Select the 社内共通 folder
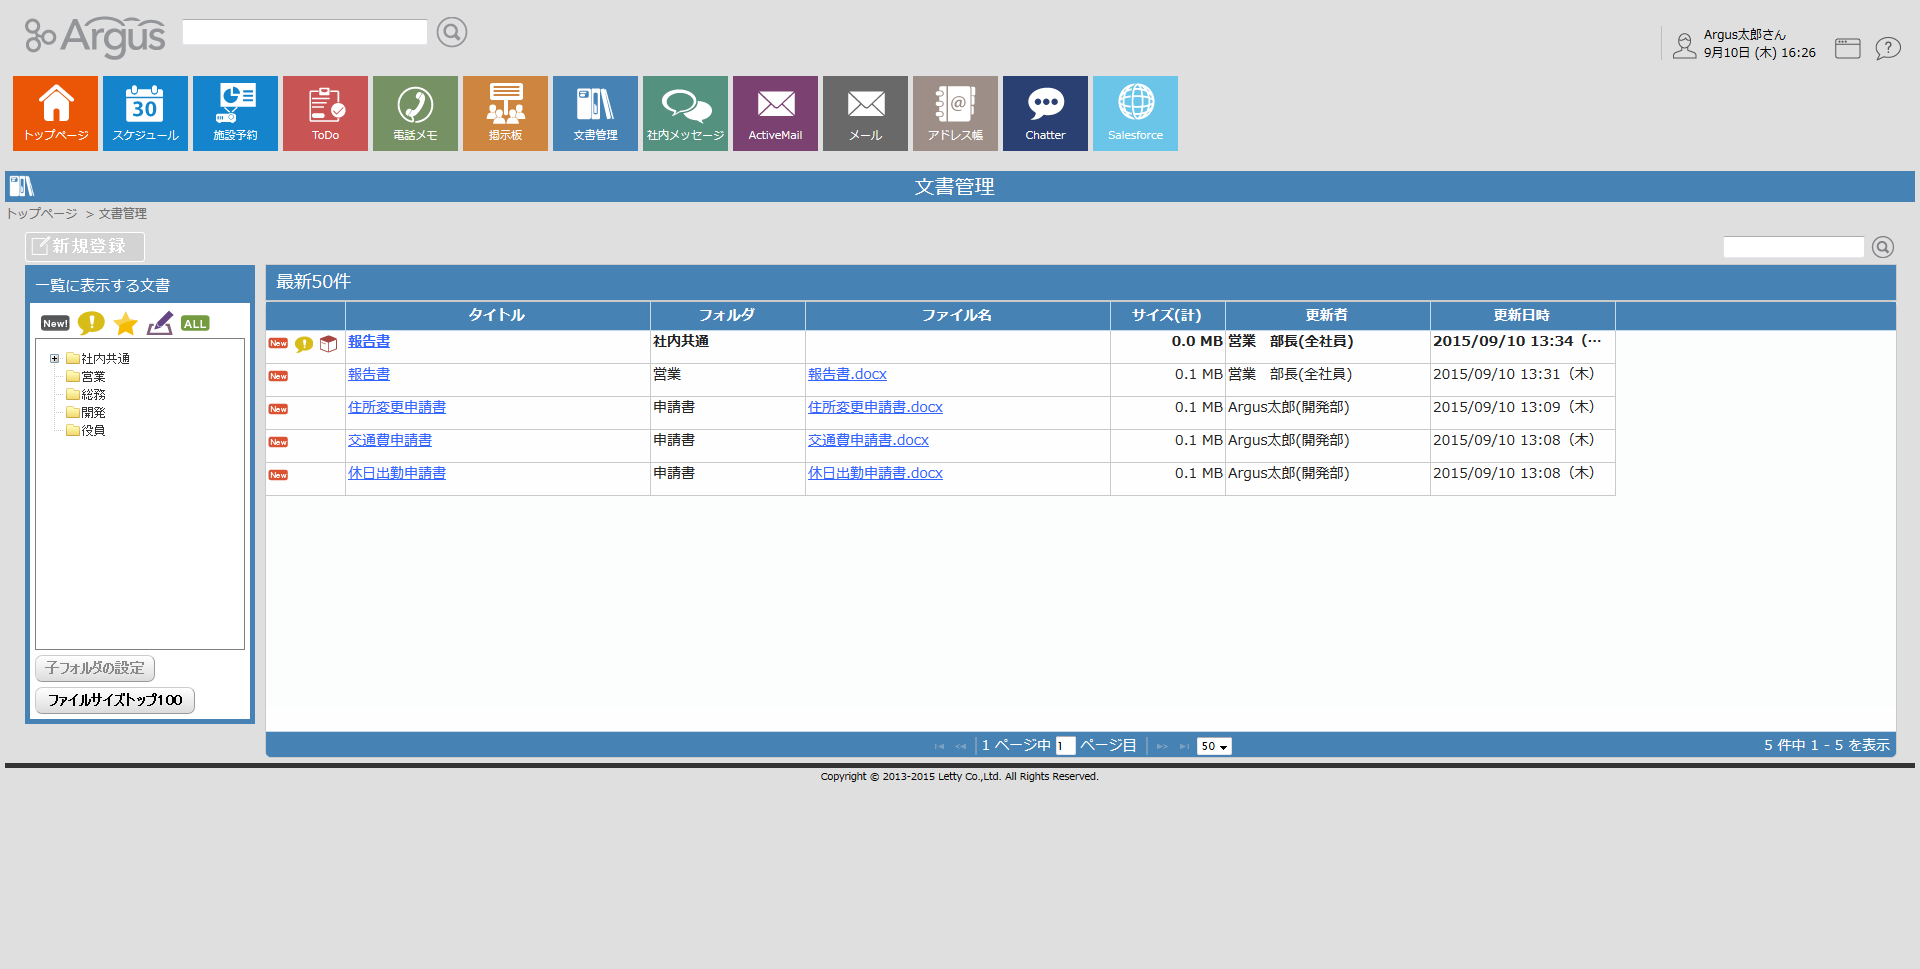Viewport: 1920px width, 969px height. tap(105, 358)
